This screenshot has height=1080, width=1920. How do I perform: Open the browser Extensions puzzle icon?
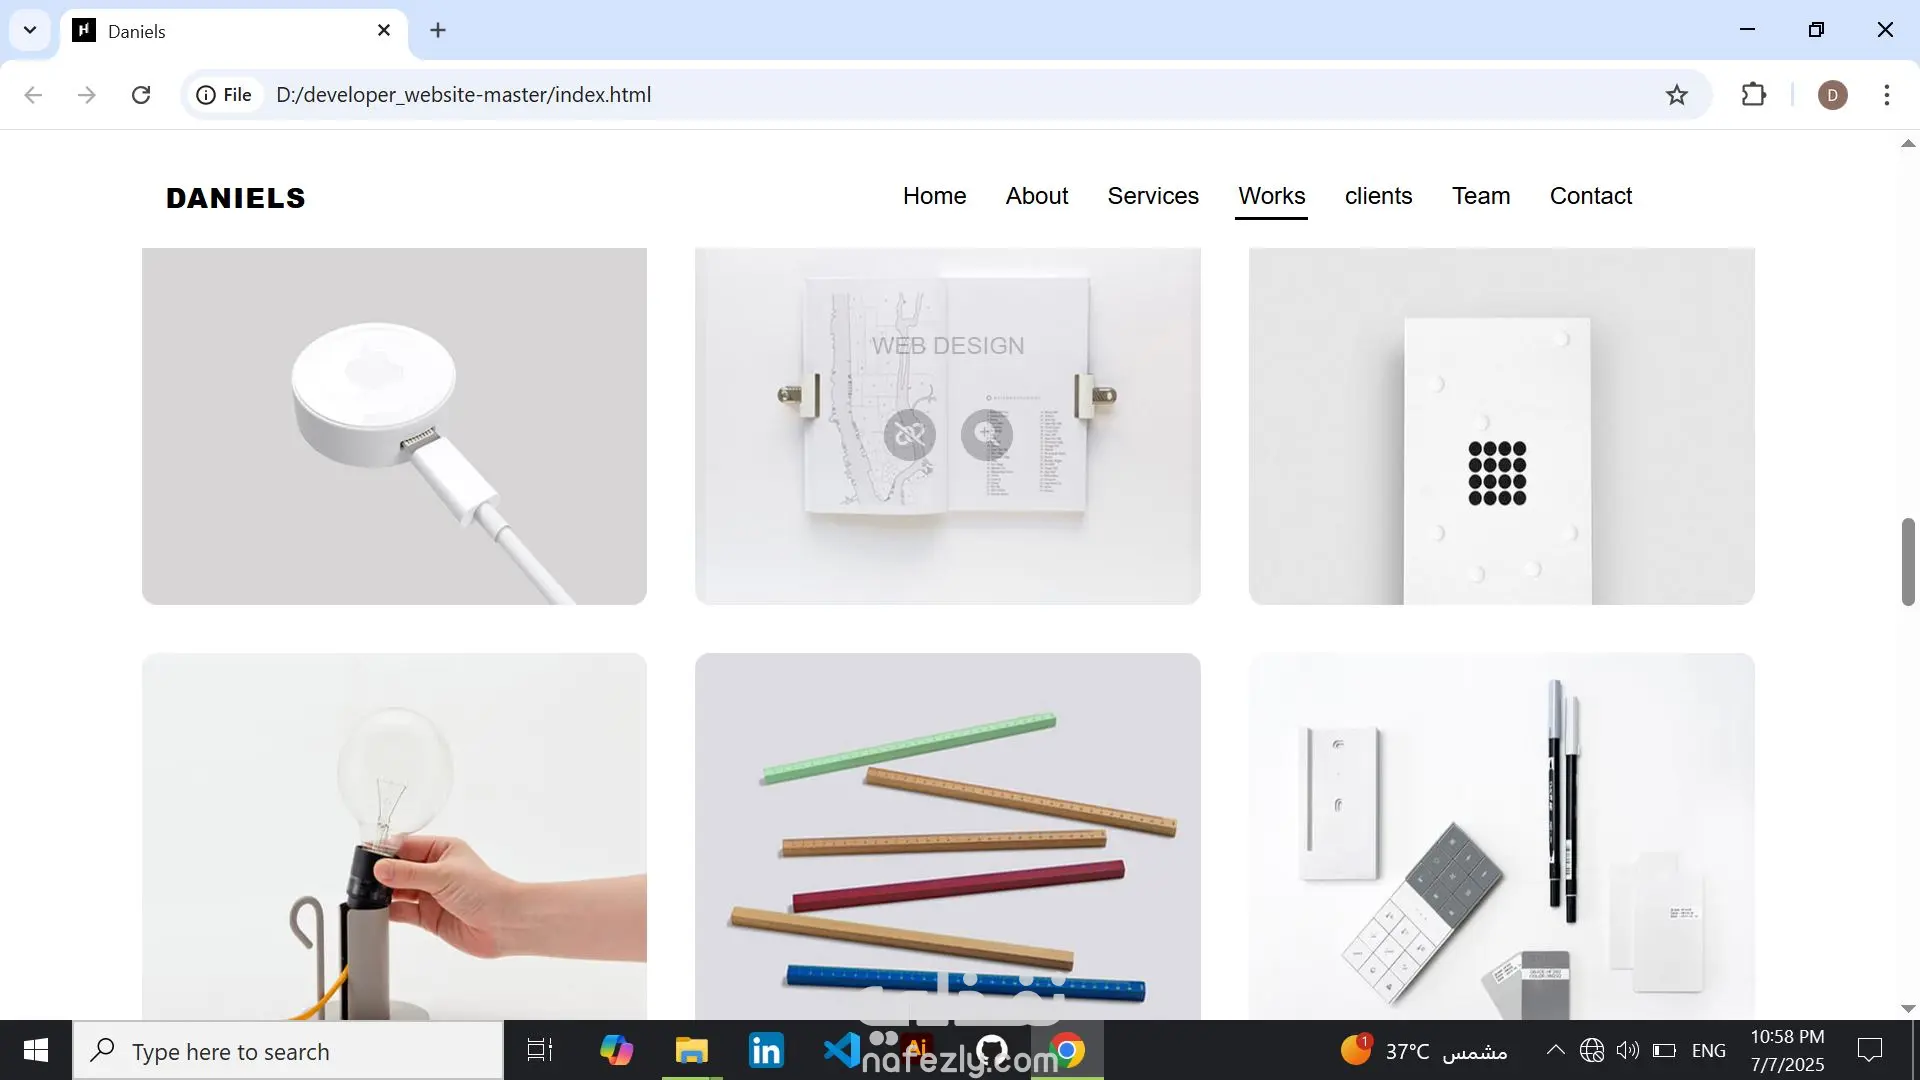tap(1754, 95)
